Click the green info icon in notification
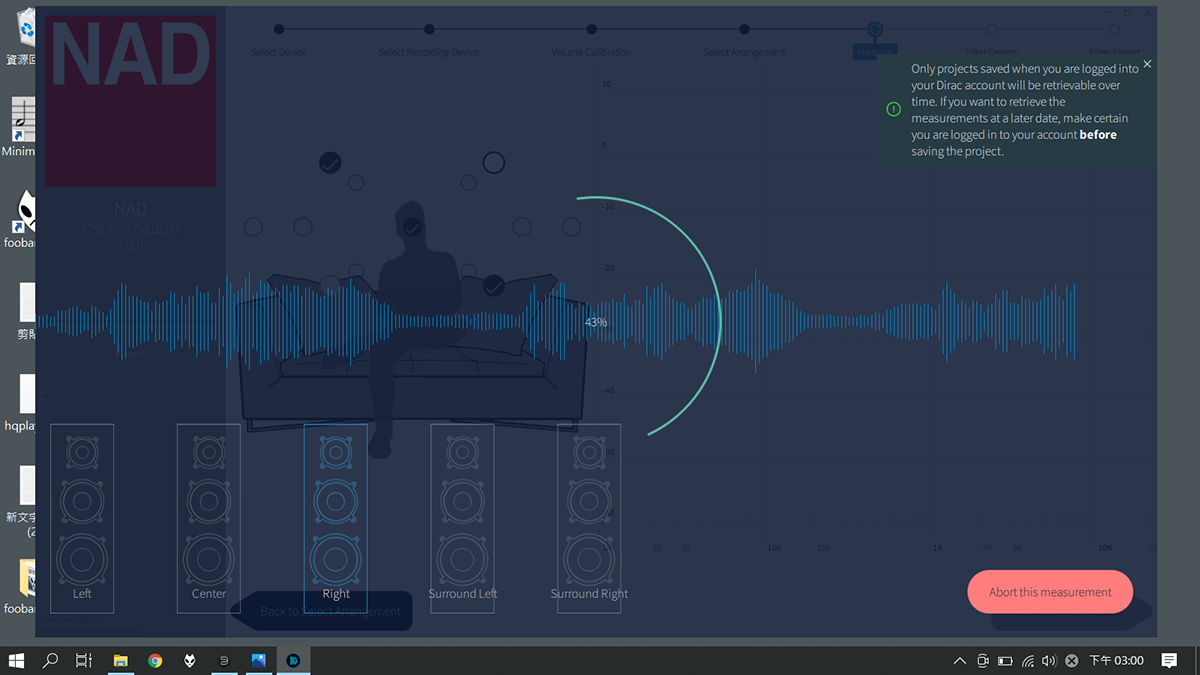1200x675 pixels. (894, 109)
